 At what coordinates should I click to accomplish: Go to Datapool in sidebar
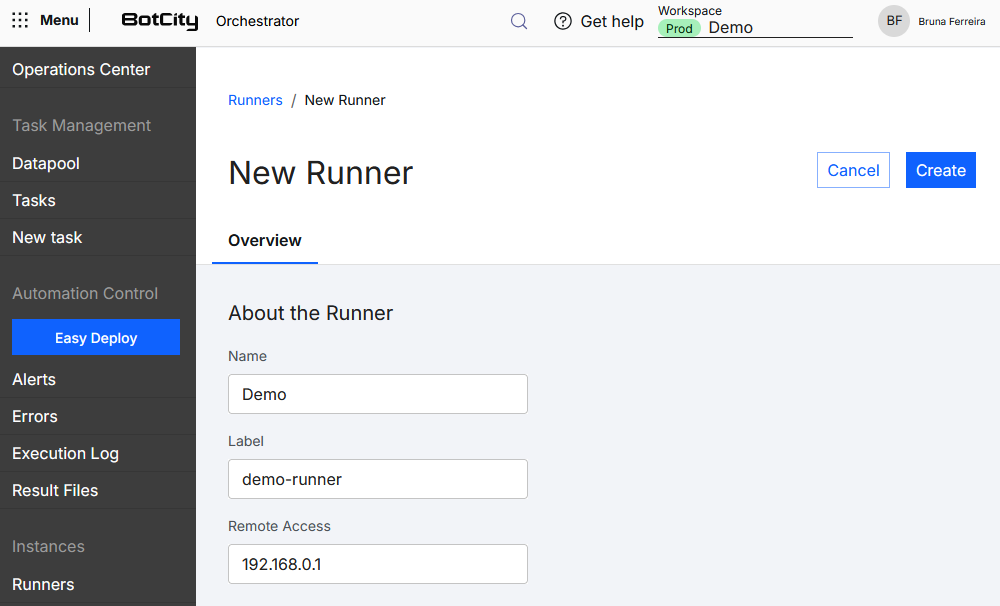[98, 163]
